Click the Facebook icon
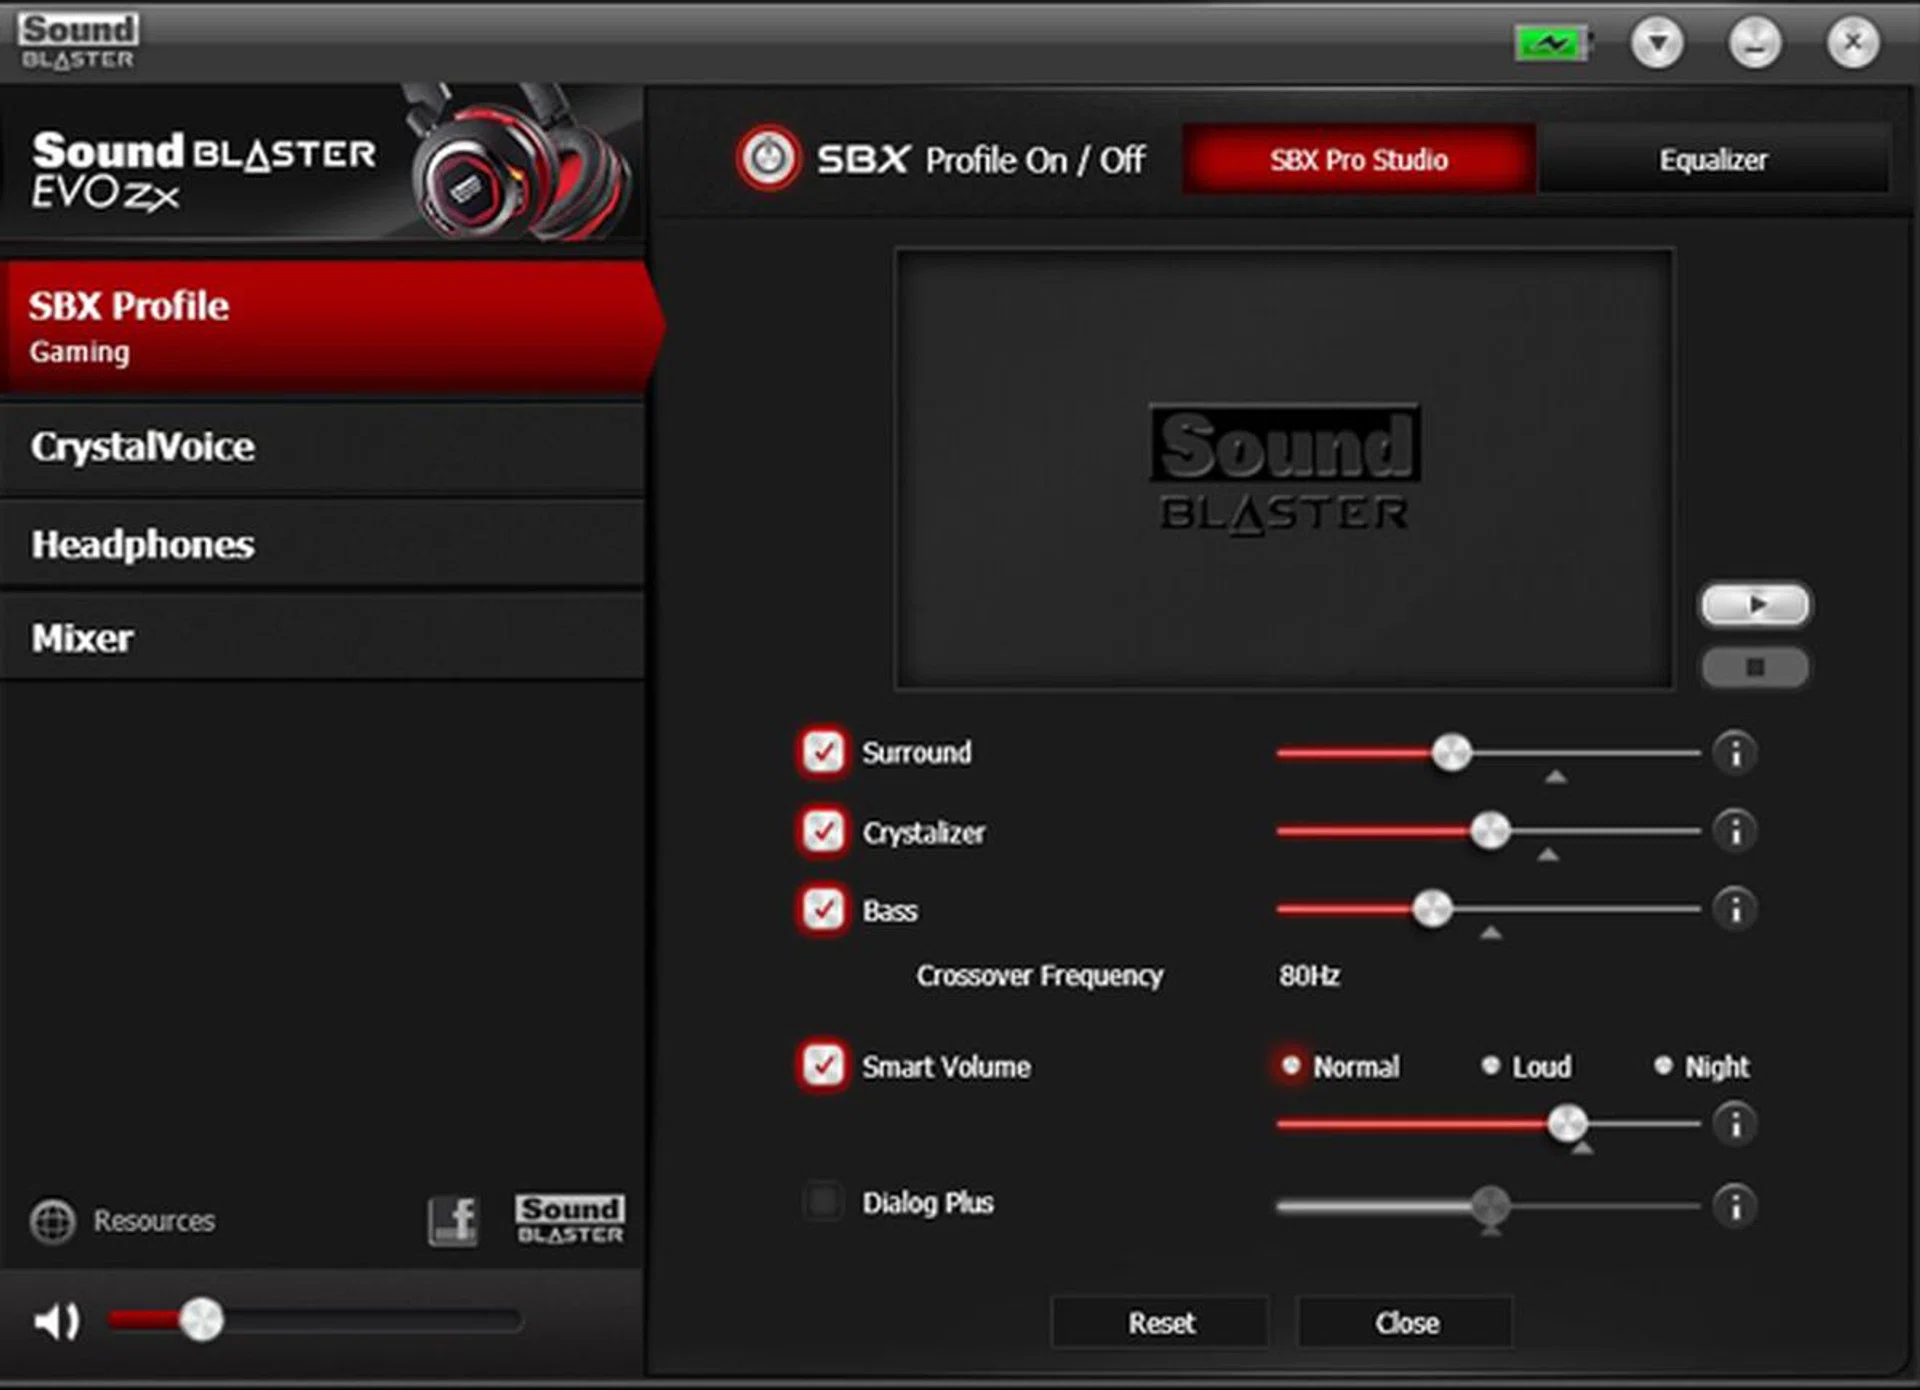This screenshot has height=1390, width=1920. (453, 1220)
